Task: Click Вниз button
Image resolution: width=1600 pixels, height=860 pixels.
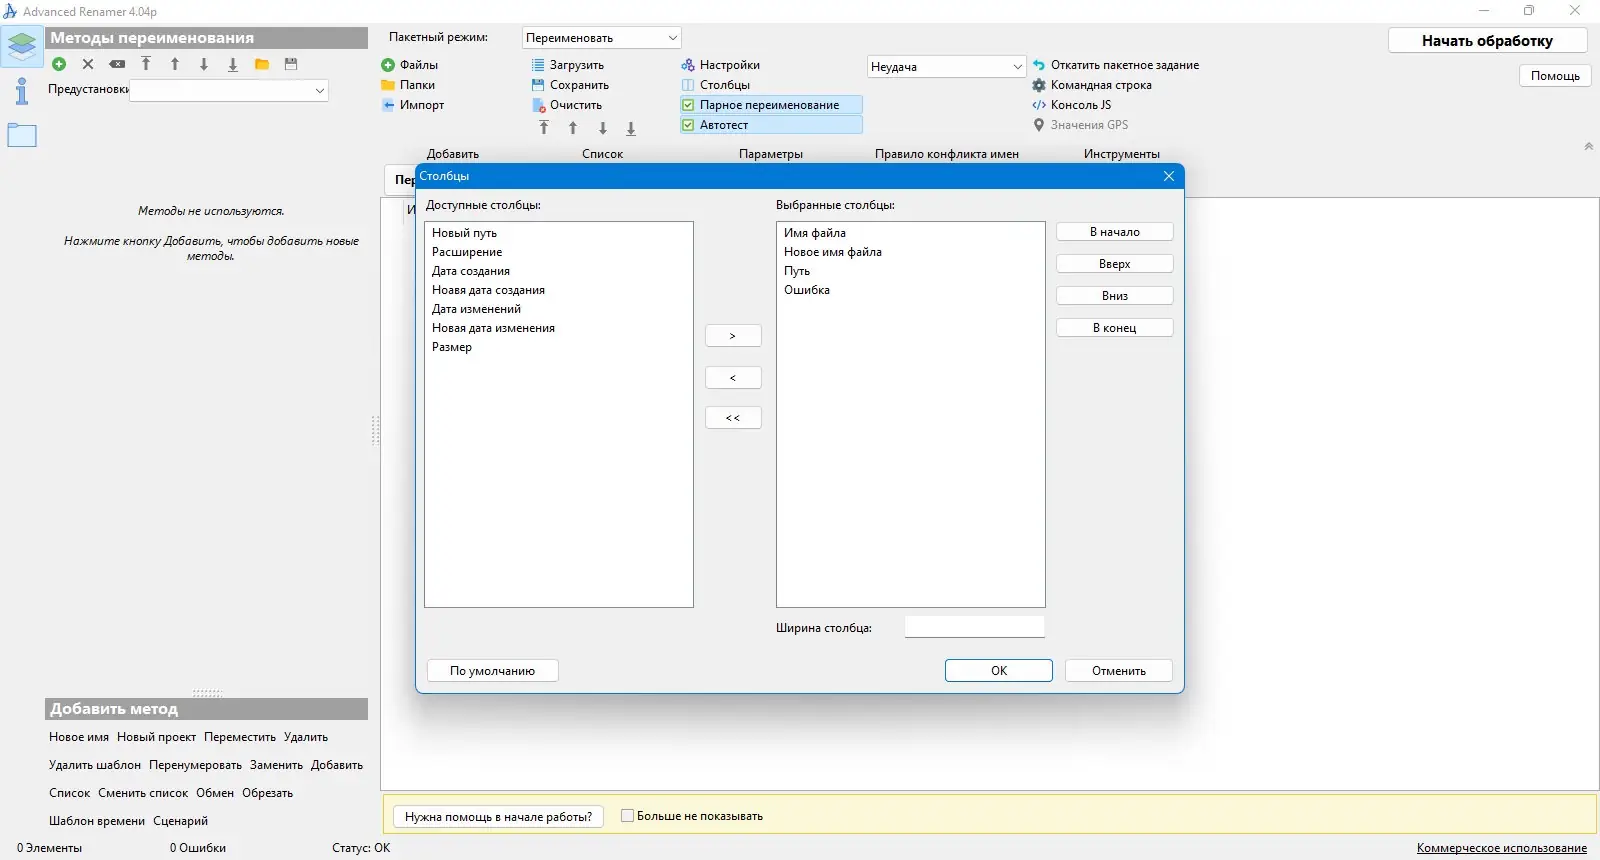Action: [1115, 296]
